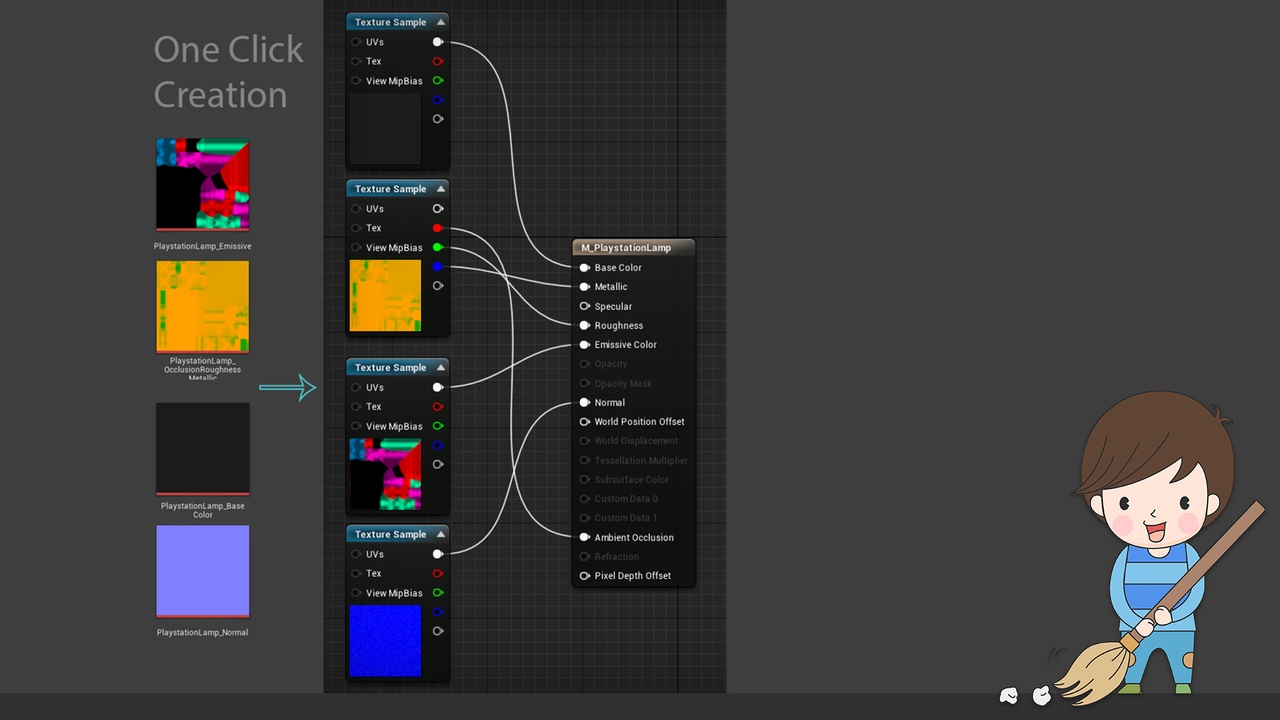Click View MipBias input pin of emissive-preview Texture Sample
This screenshot has width=1280, height=720.
(356, 426)
